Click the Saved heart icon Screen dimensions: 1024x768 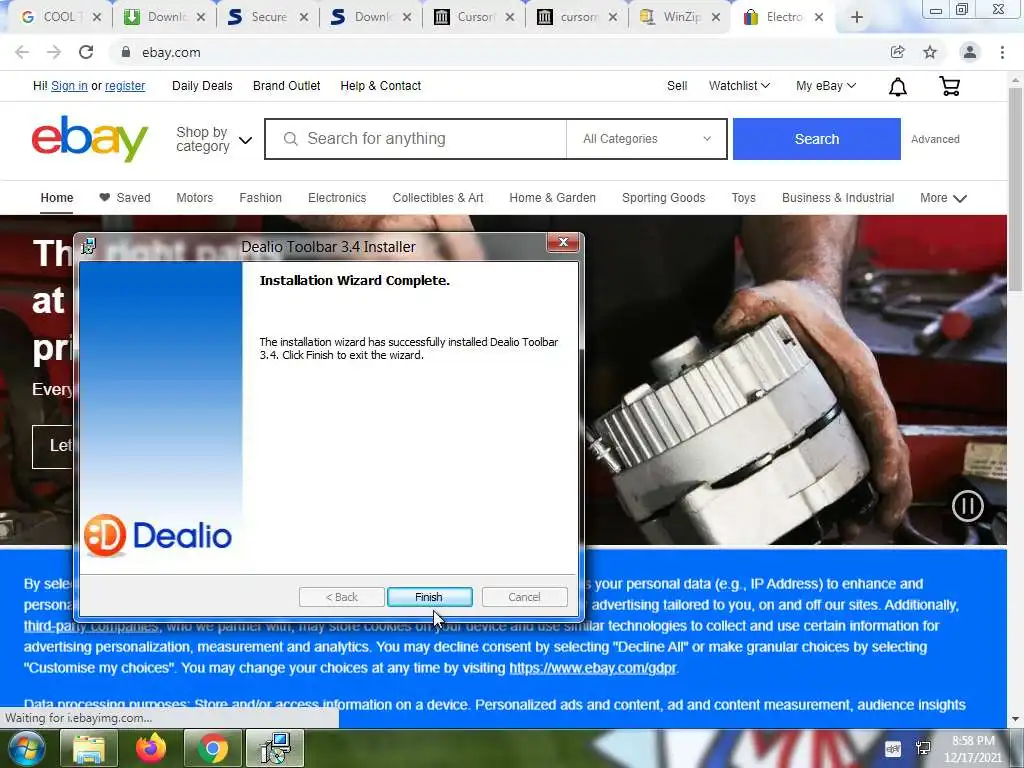pos(104,197)
